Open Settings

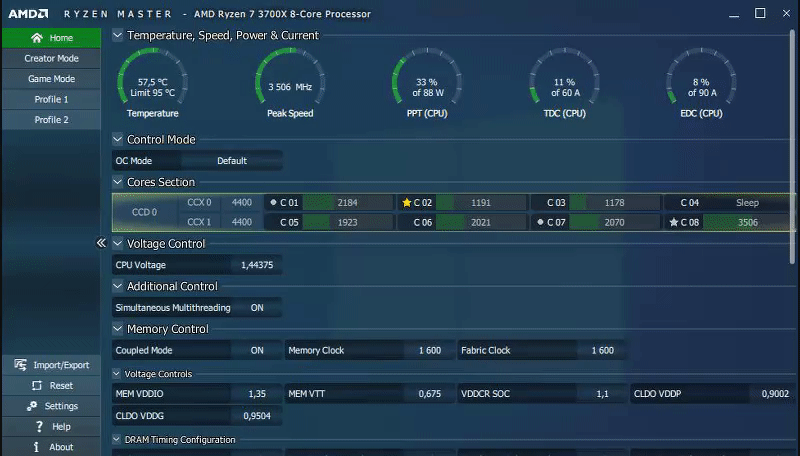click(52, 406)
